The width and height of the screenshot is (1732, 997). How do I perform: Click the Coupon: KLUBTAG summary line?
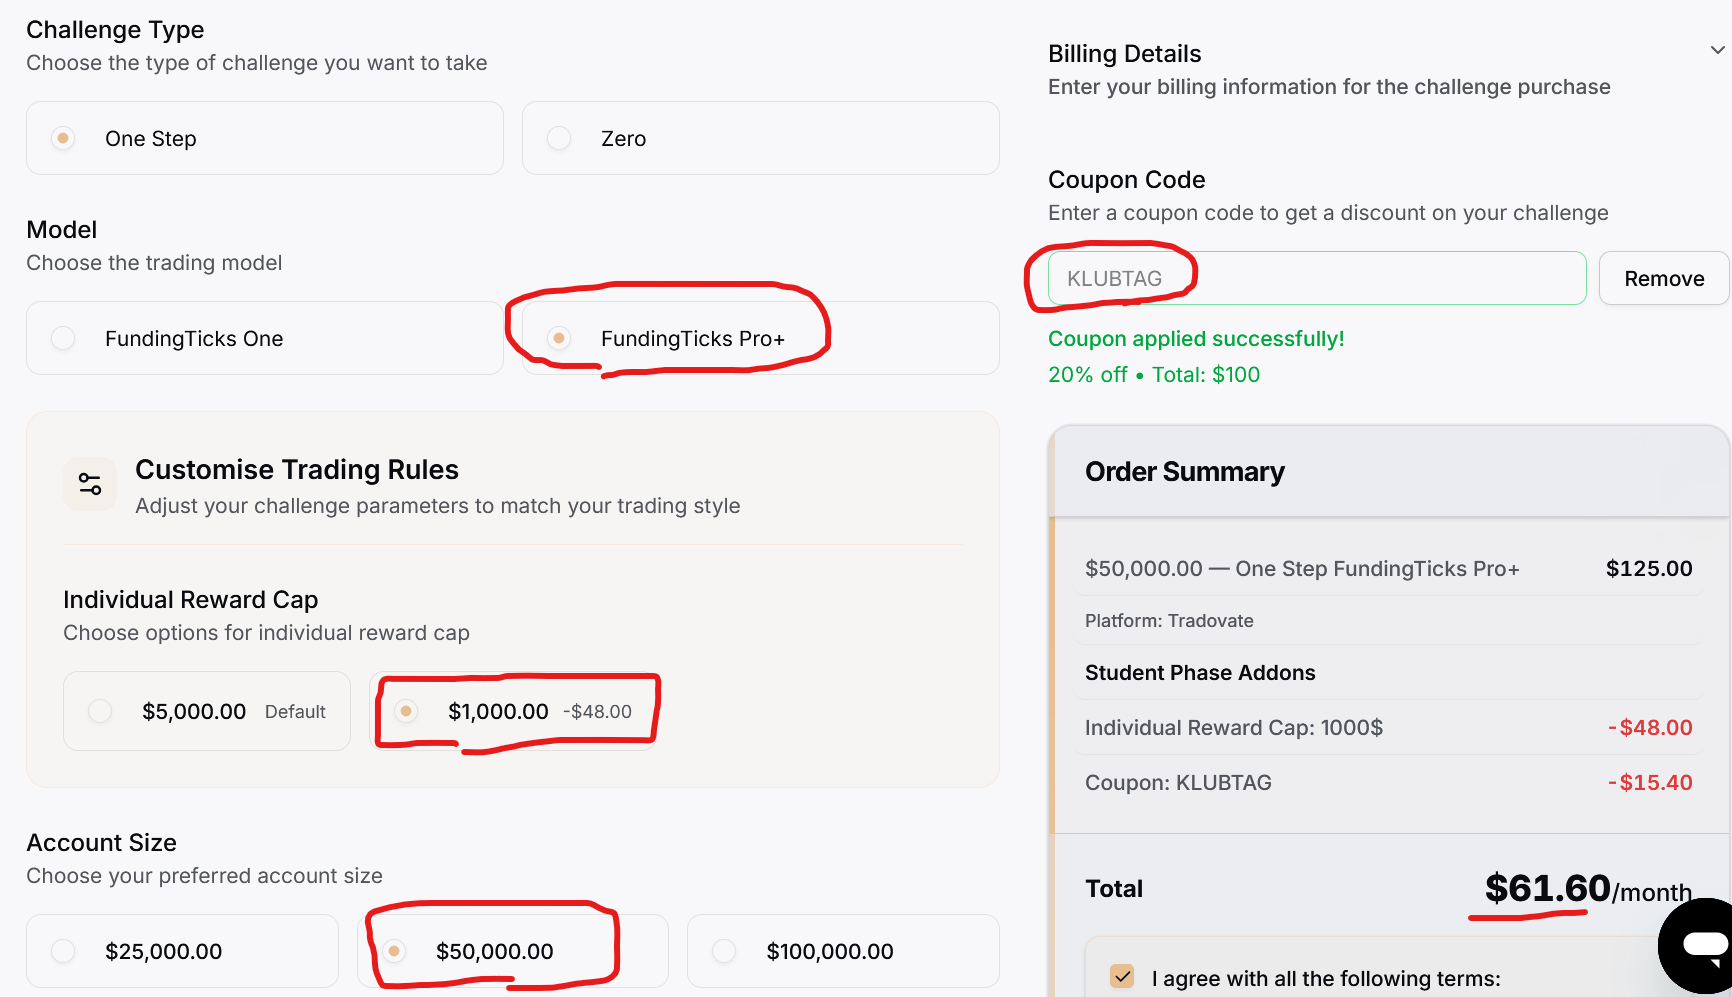coord(1178,783)
